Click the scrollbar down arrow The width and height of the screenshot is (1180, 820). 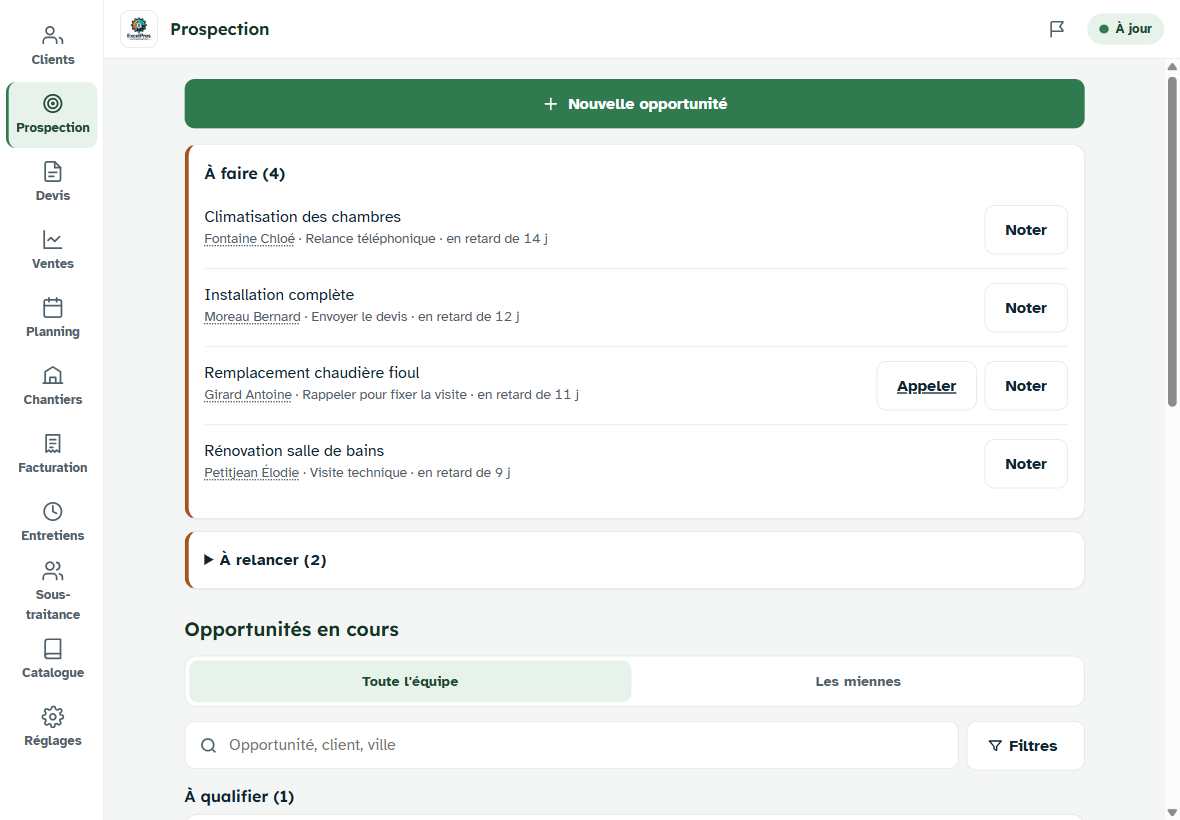[1172, 812]
